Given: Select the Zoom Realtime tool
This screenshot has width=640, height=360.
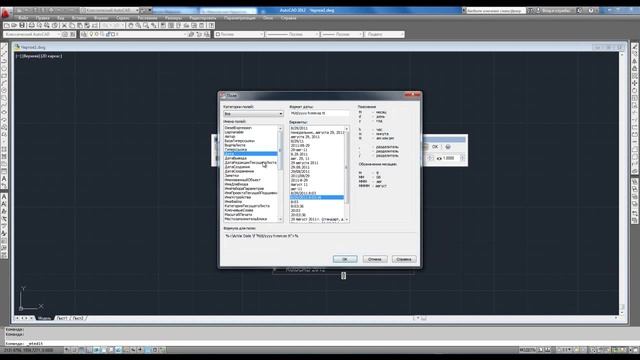Looking at the screenshot, I should click(x=138, y=25).
